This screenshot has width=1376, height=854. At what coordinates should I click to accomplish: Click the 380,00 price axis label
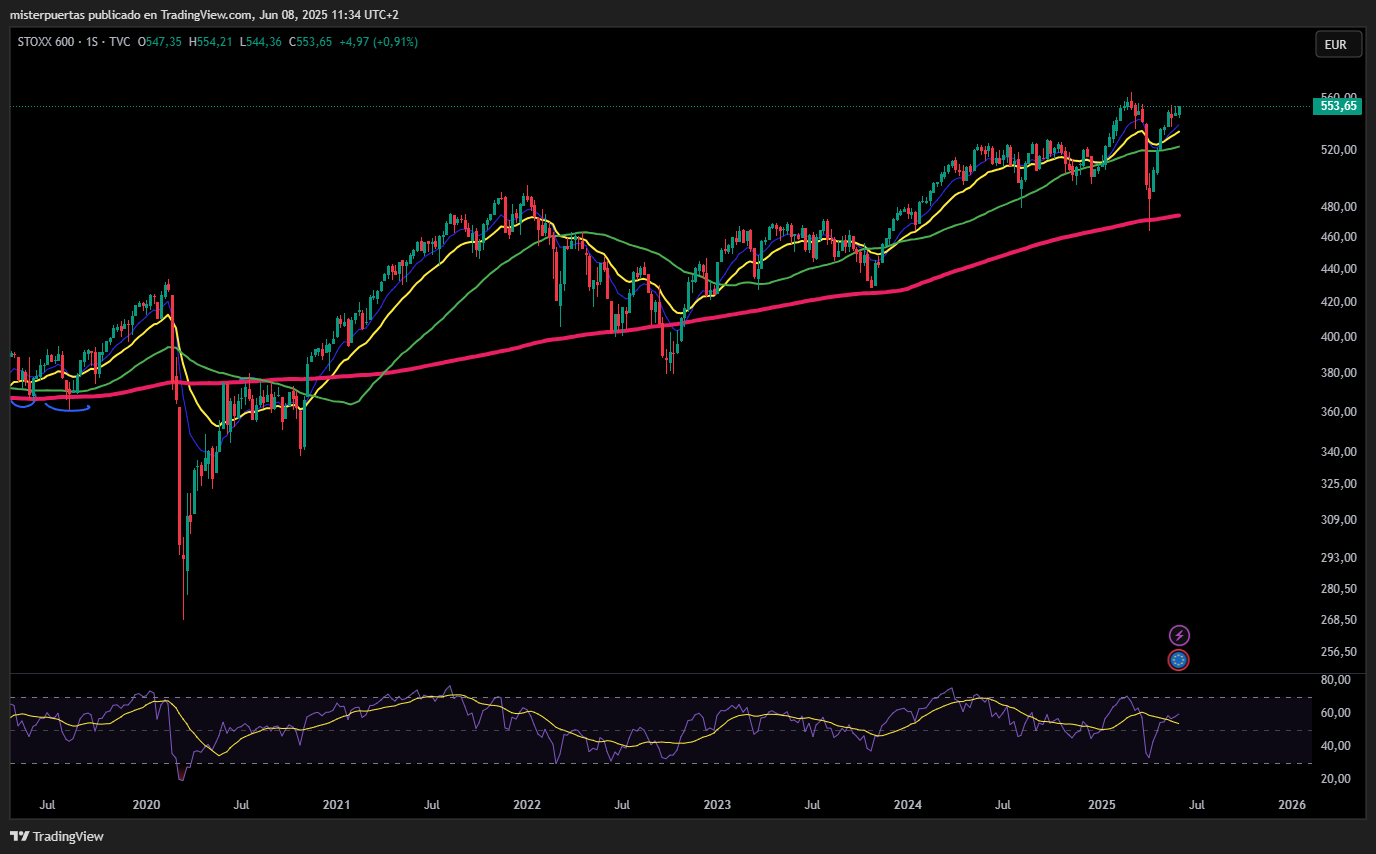(x=1338, y=373)
